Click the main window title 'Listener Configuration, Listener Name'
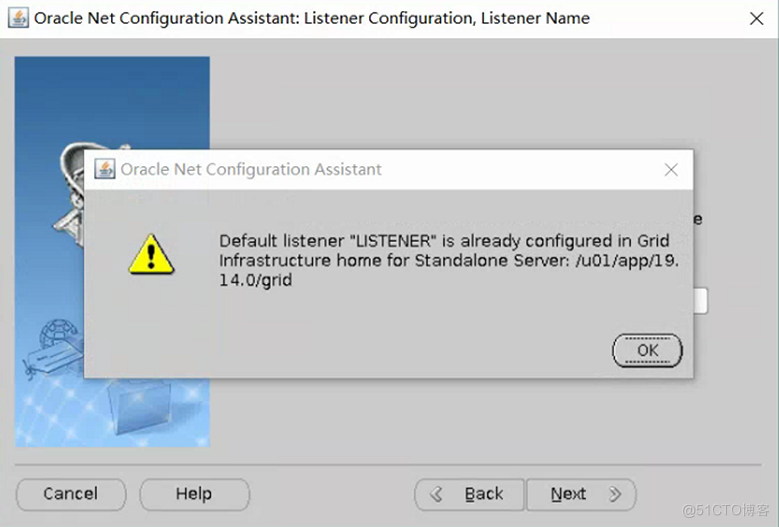The width and height of the screenshot is (779, 527). (447, 18)
